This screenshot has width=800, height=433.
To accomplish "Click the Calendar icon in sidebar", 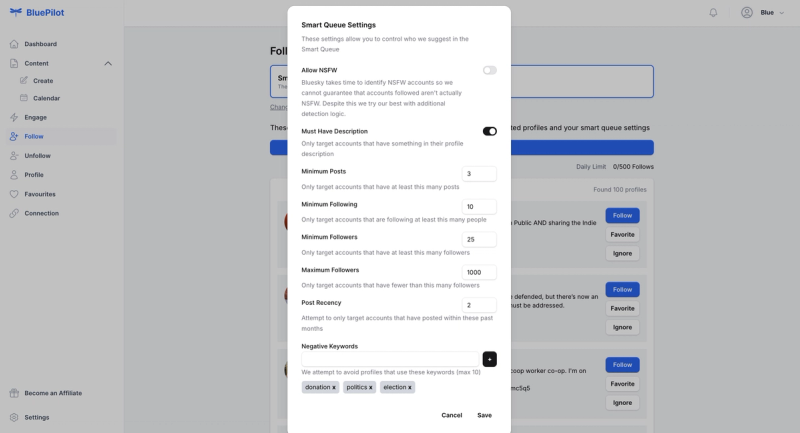I will [24, 98].
